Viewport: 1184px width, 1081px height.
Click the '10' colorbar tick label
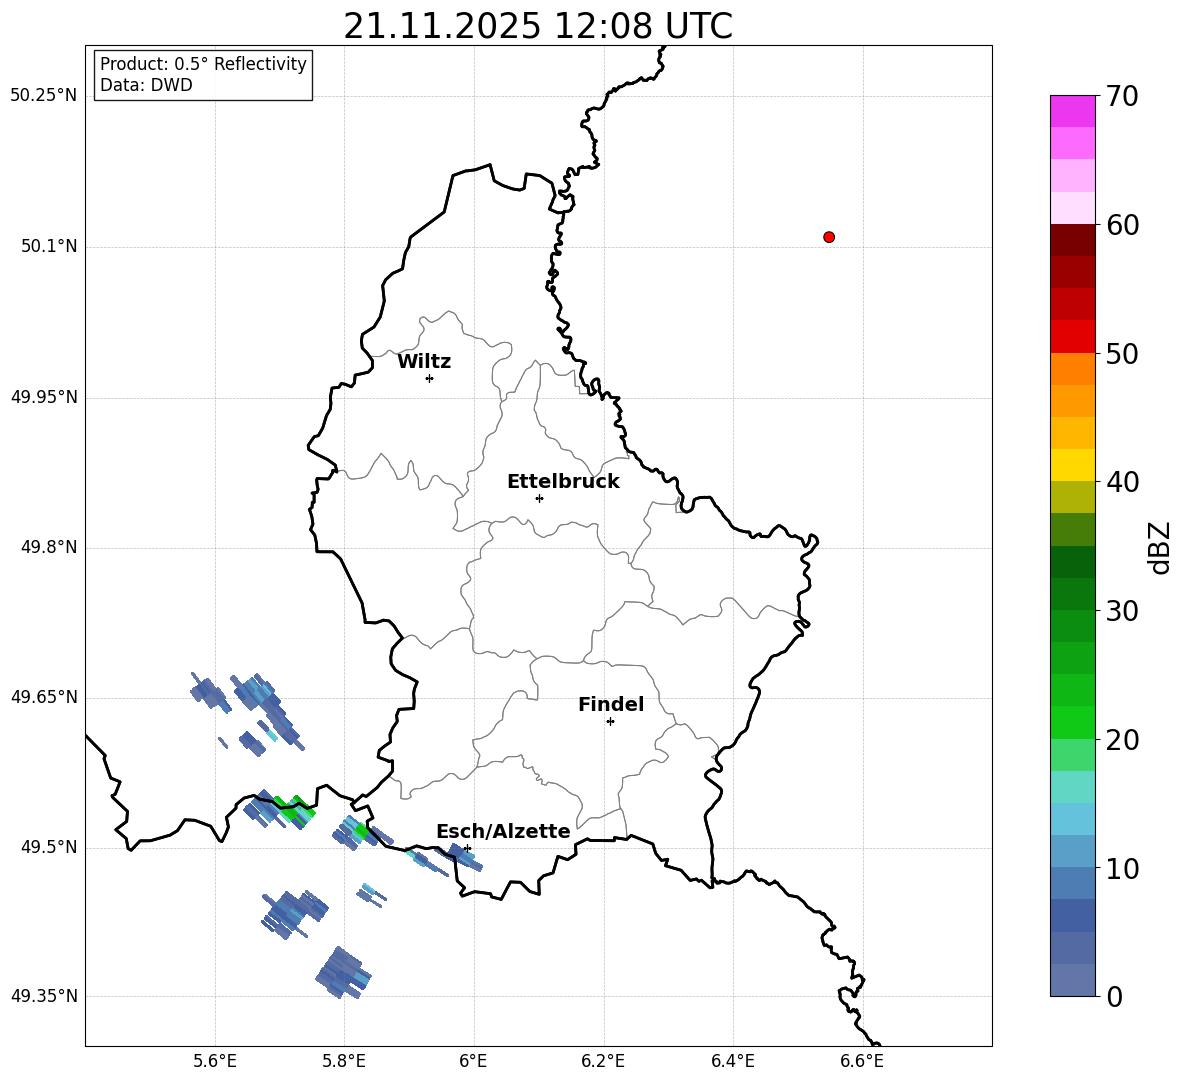(1123, 868)
